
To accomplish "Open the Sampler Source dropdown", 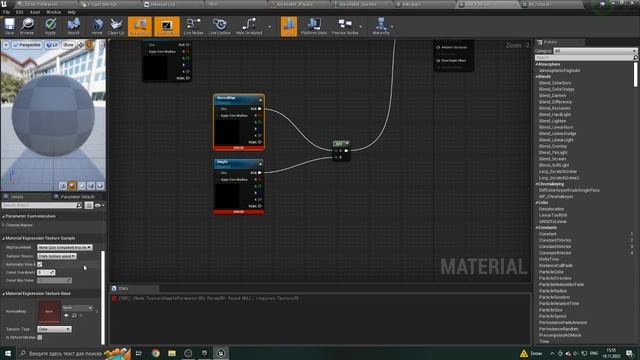I will pos(56,256).
